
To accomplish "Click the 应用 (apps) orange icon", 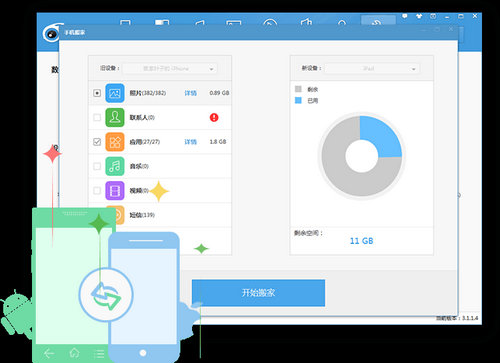I will 115,142.
